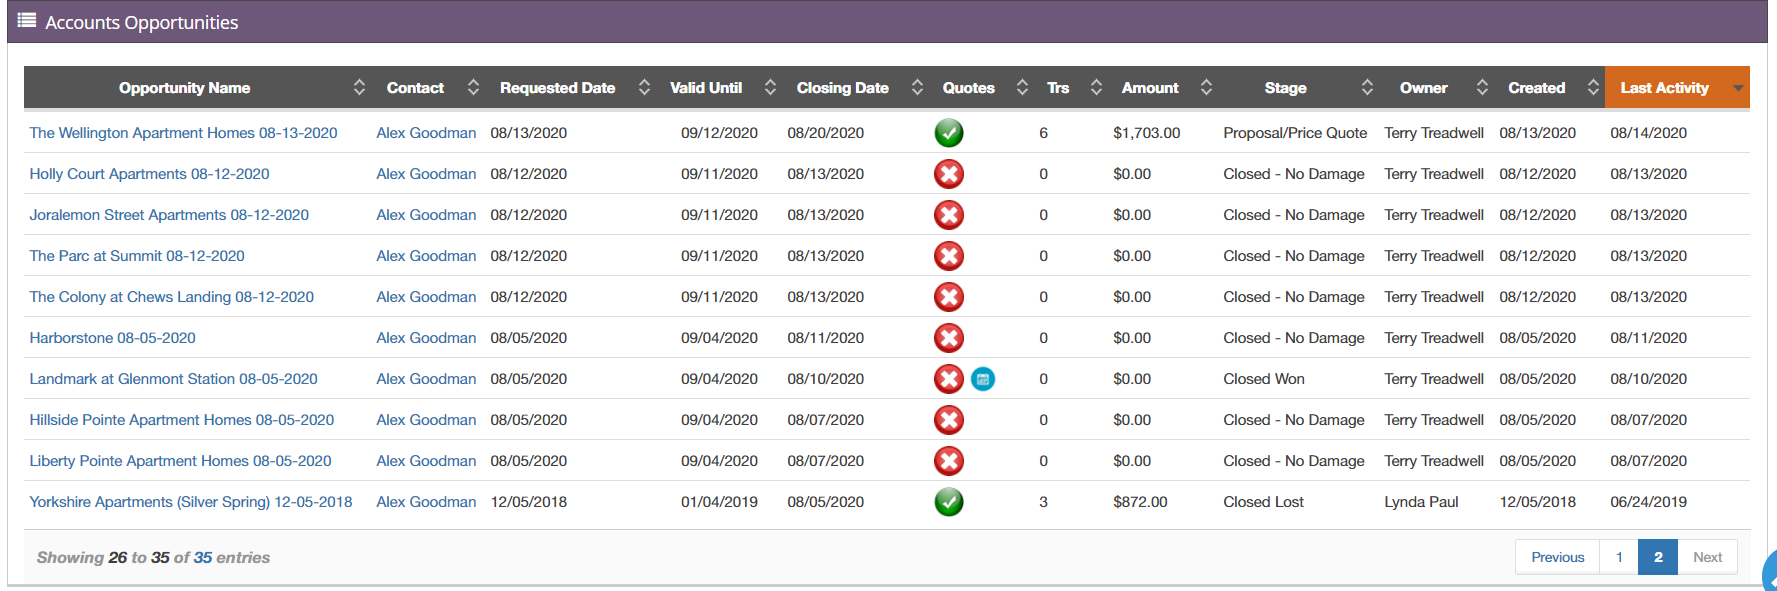Click owner Lynda Paul cell
1777x591 pixels.
pos(1421,502)
